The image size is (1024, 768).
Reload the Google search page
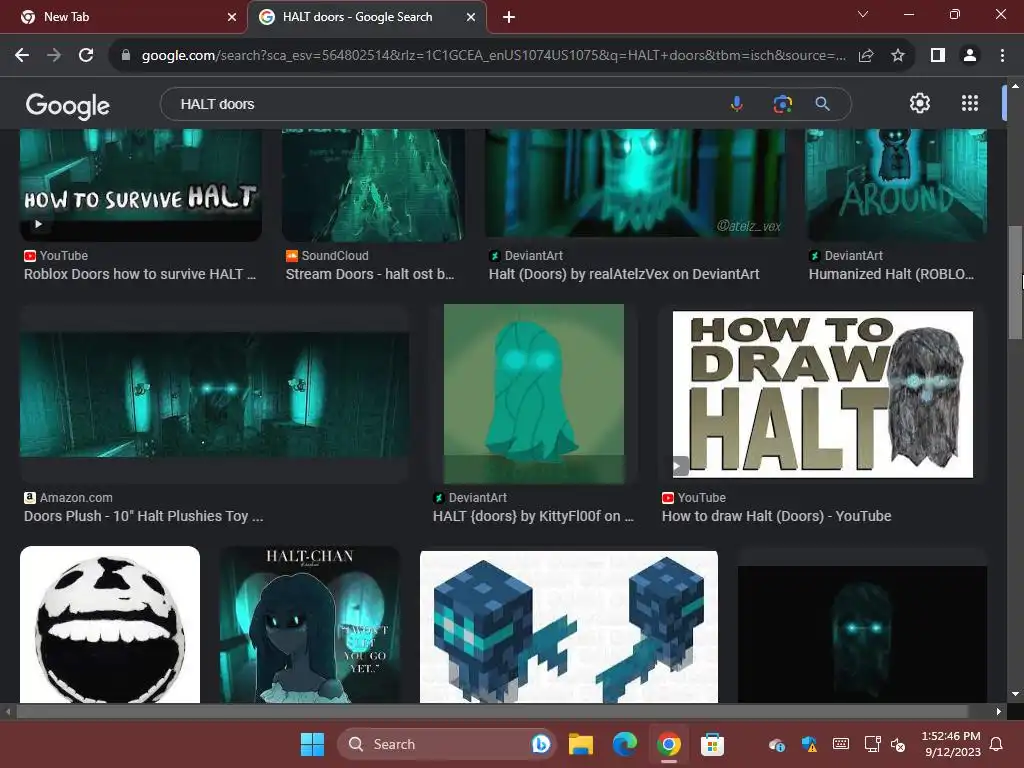pyautogui.click(x=86, y=56)
